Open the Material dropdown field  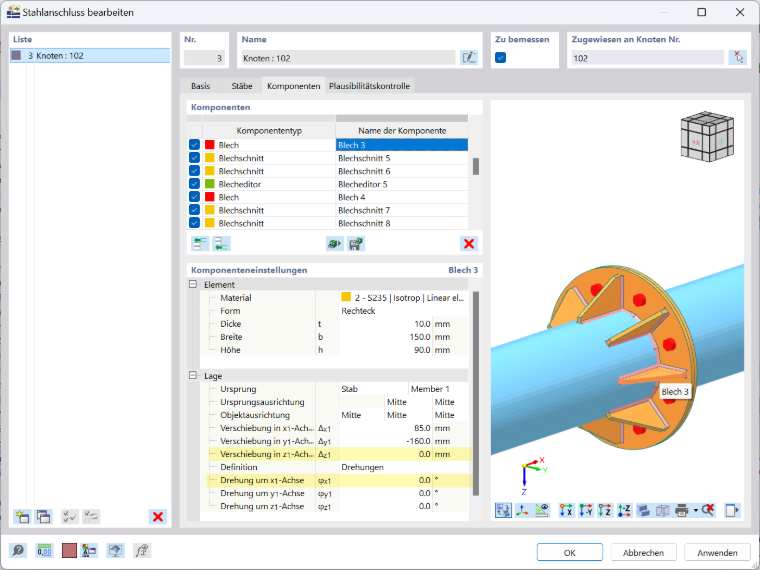tap(404, 298)
